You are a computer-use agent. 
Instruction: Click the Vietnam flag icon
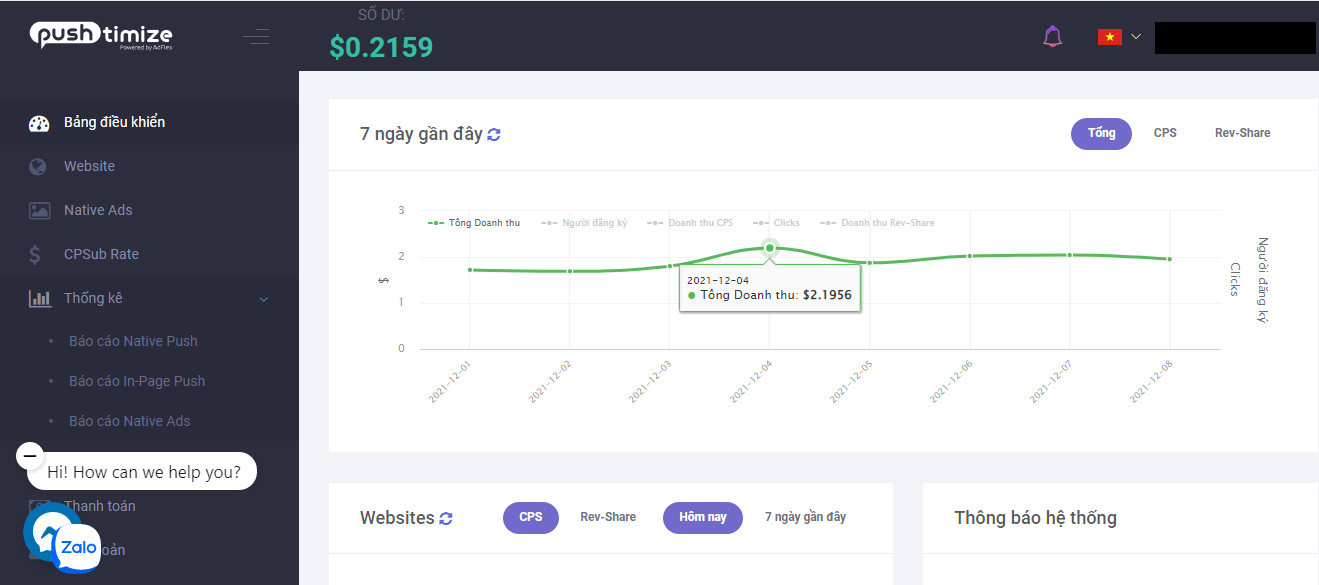point(1109,37)
